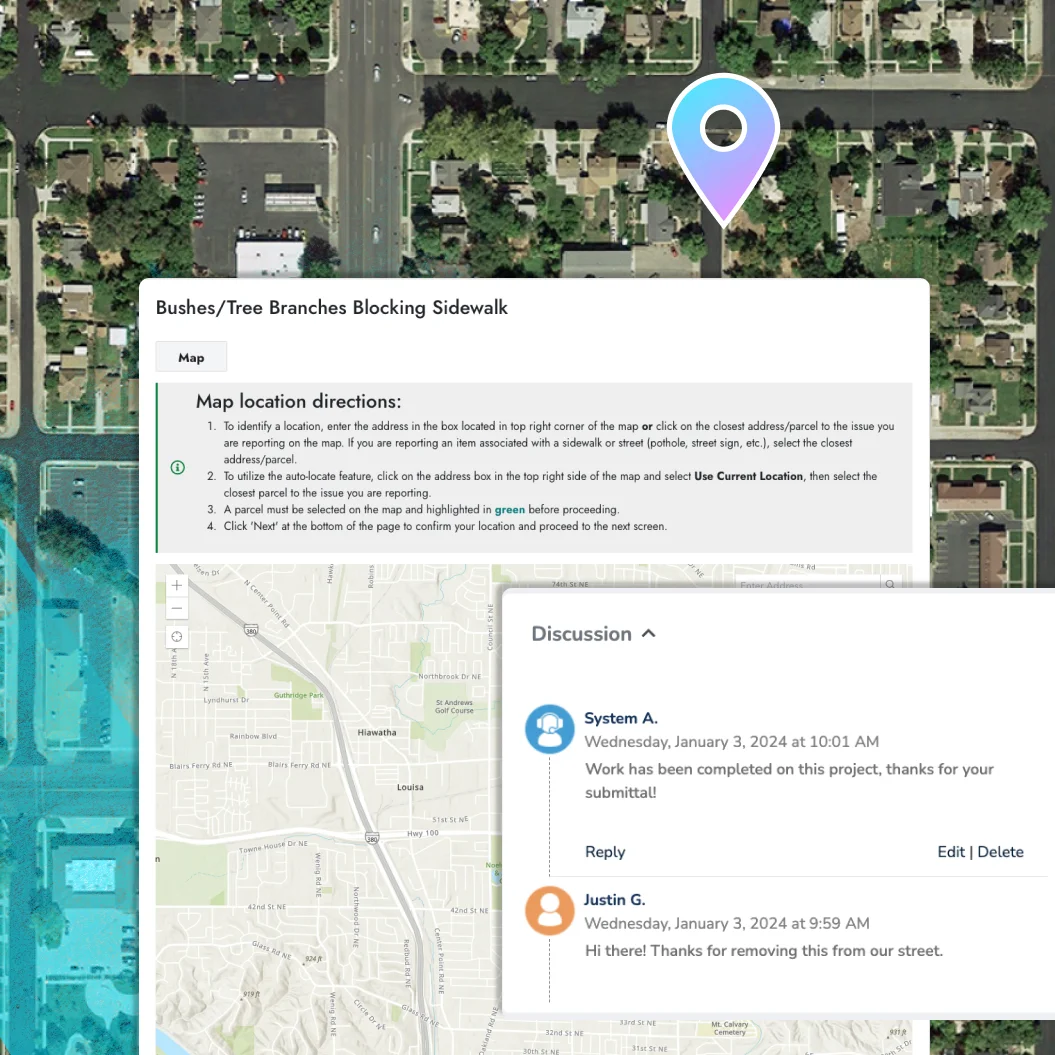
Task: Click the Discussion heading text
Action: [x=581, y=634]
